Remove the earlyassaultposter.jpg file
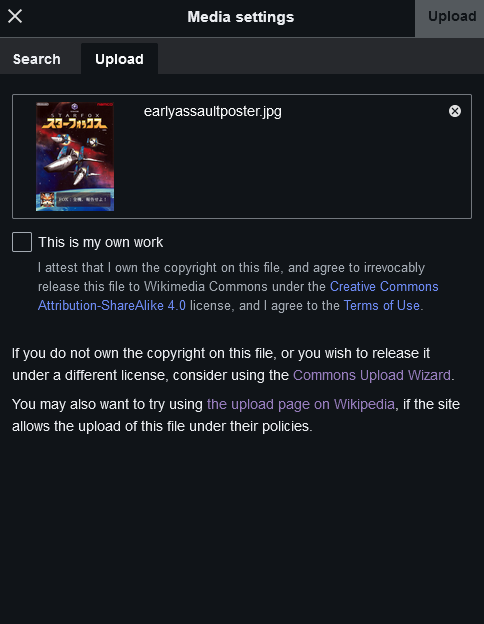484x624 pixels. tap(455, 111)
